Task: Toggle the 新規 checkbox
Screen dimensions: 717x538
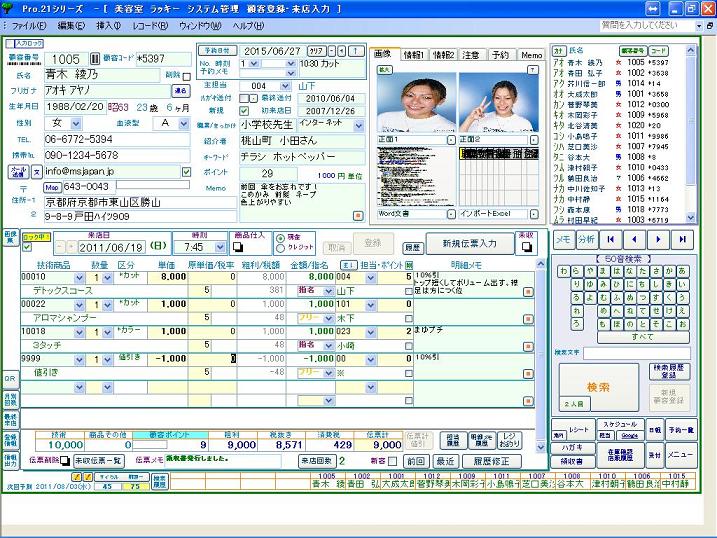Action: [244, 111]
